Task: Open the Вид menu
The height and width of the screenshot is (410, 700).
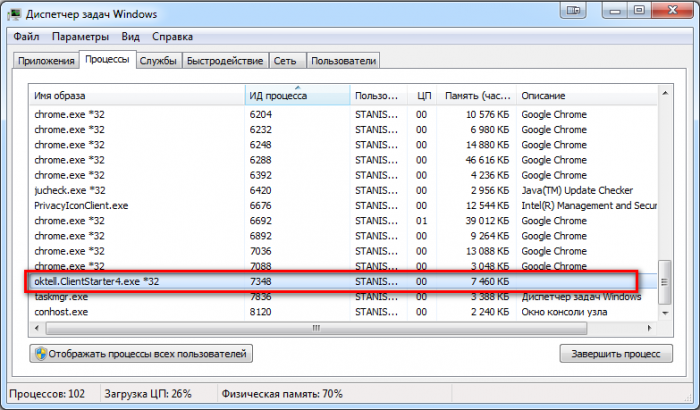Action: coord(130,36)
